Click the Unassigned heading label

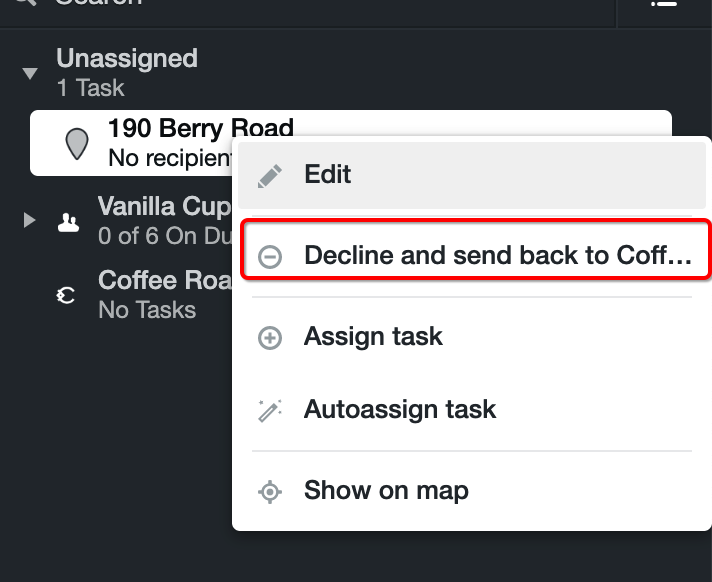point(127,58)
